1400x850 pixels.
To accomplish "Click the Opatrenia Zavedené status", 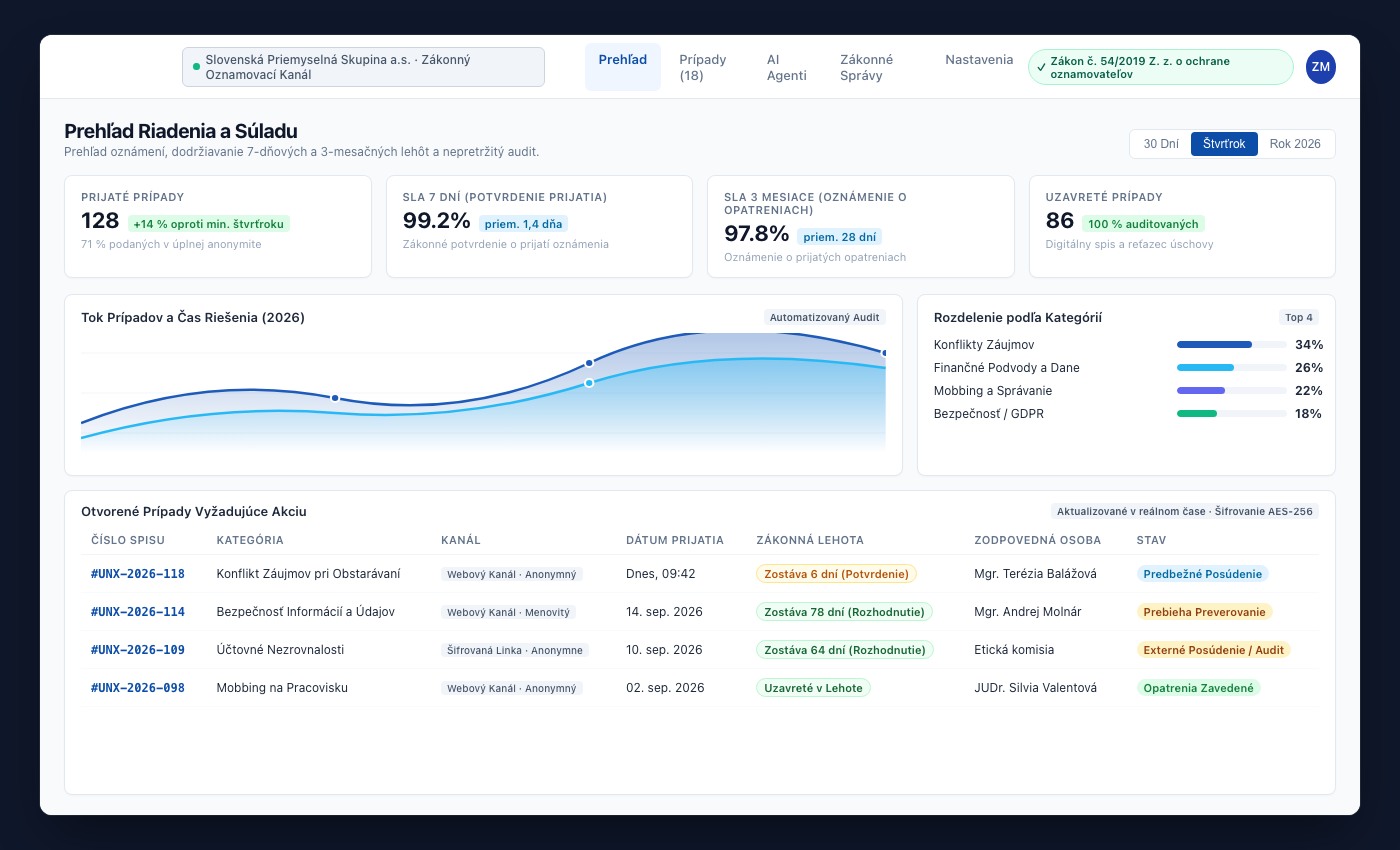I will 1198,688.
